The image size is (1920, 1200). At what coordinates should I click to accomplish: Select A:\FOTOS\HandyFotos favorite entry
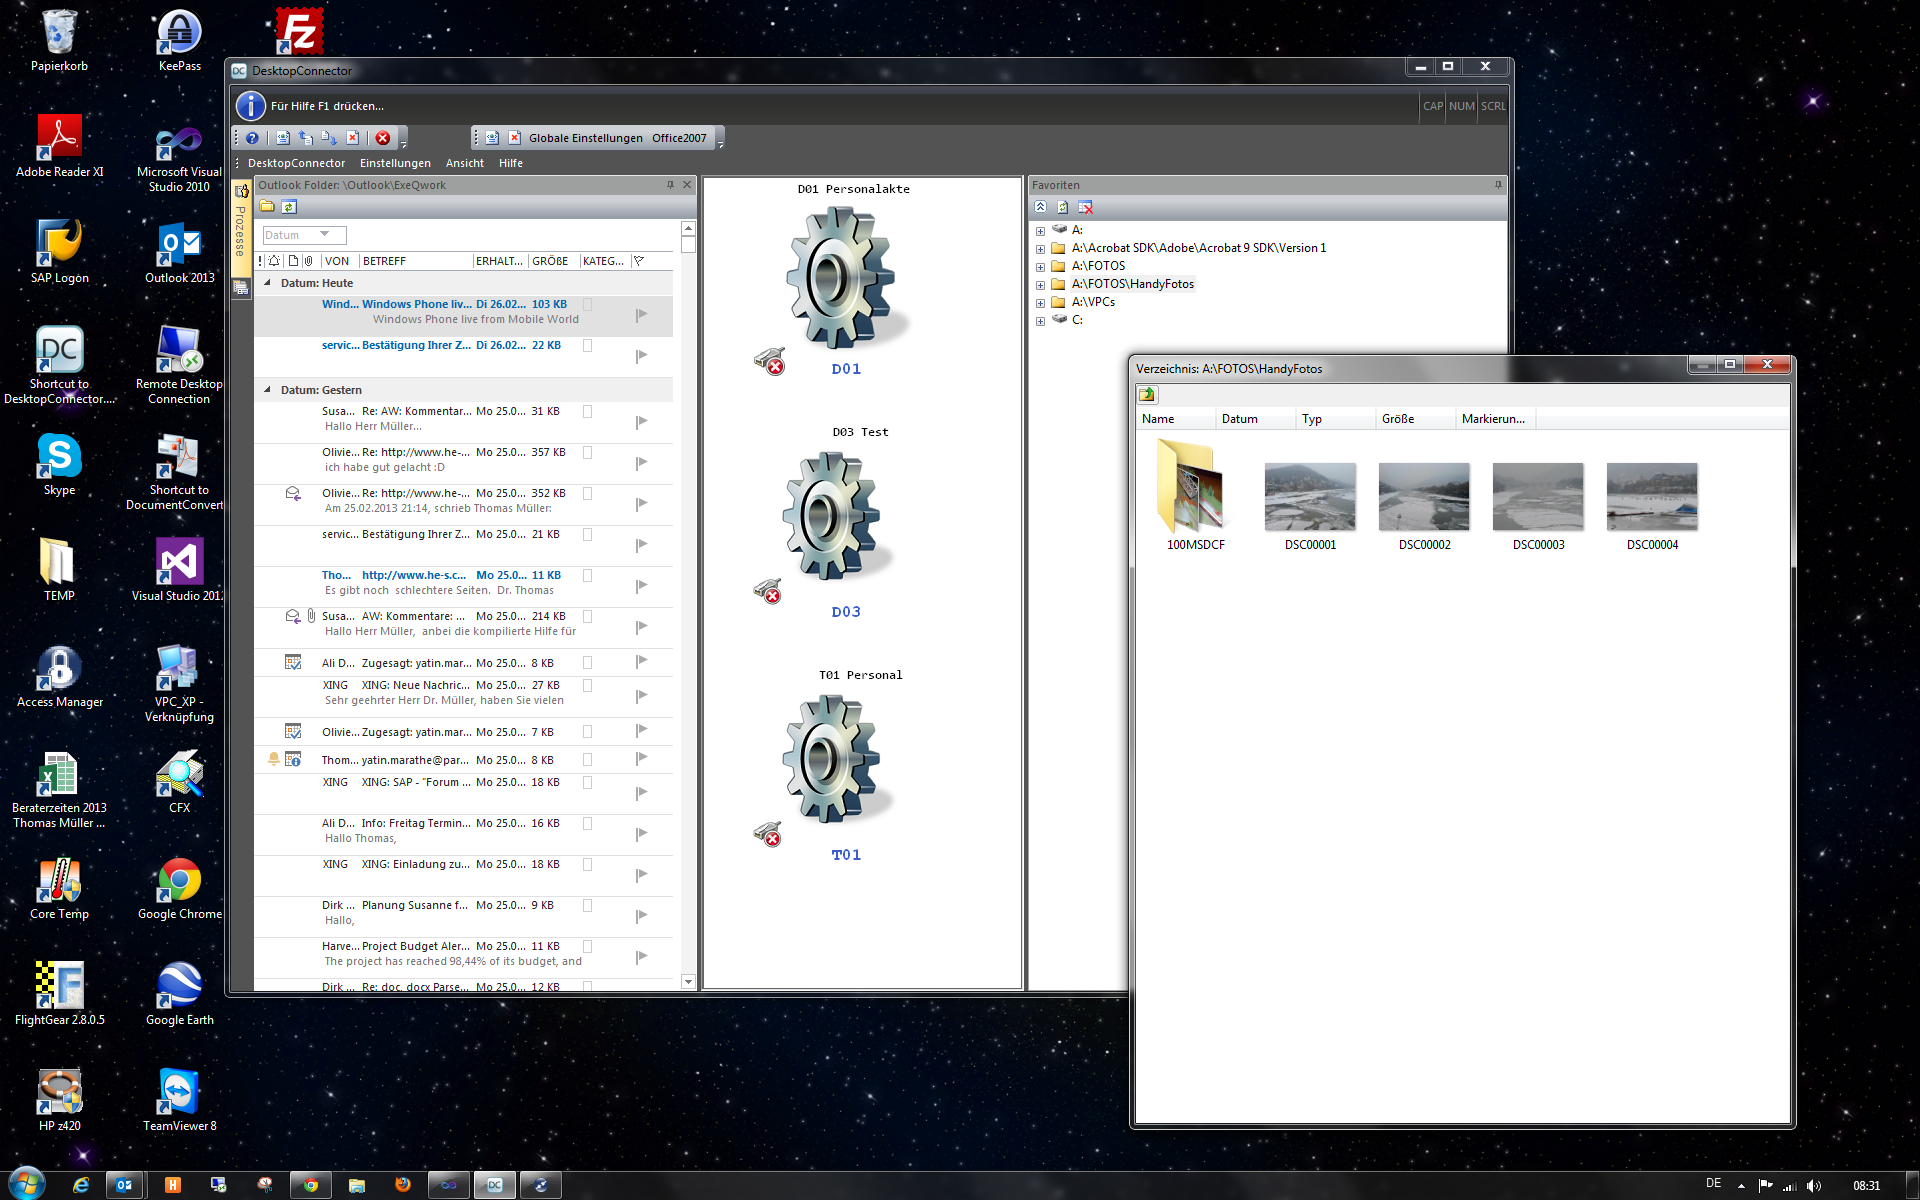coord(1132,284)
